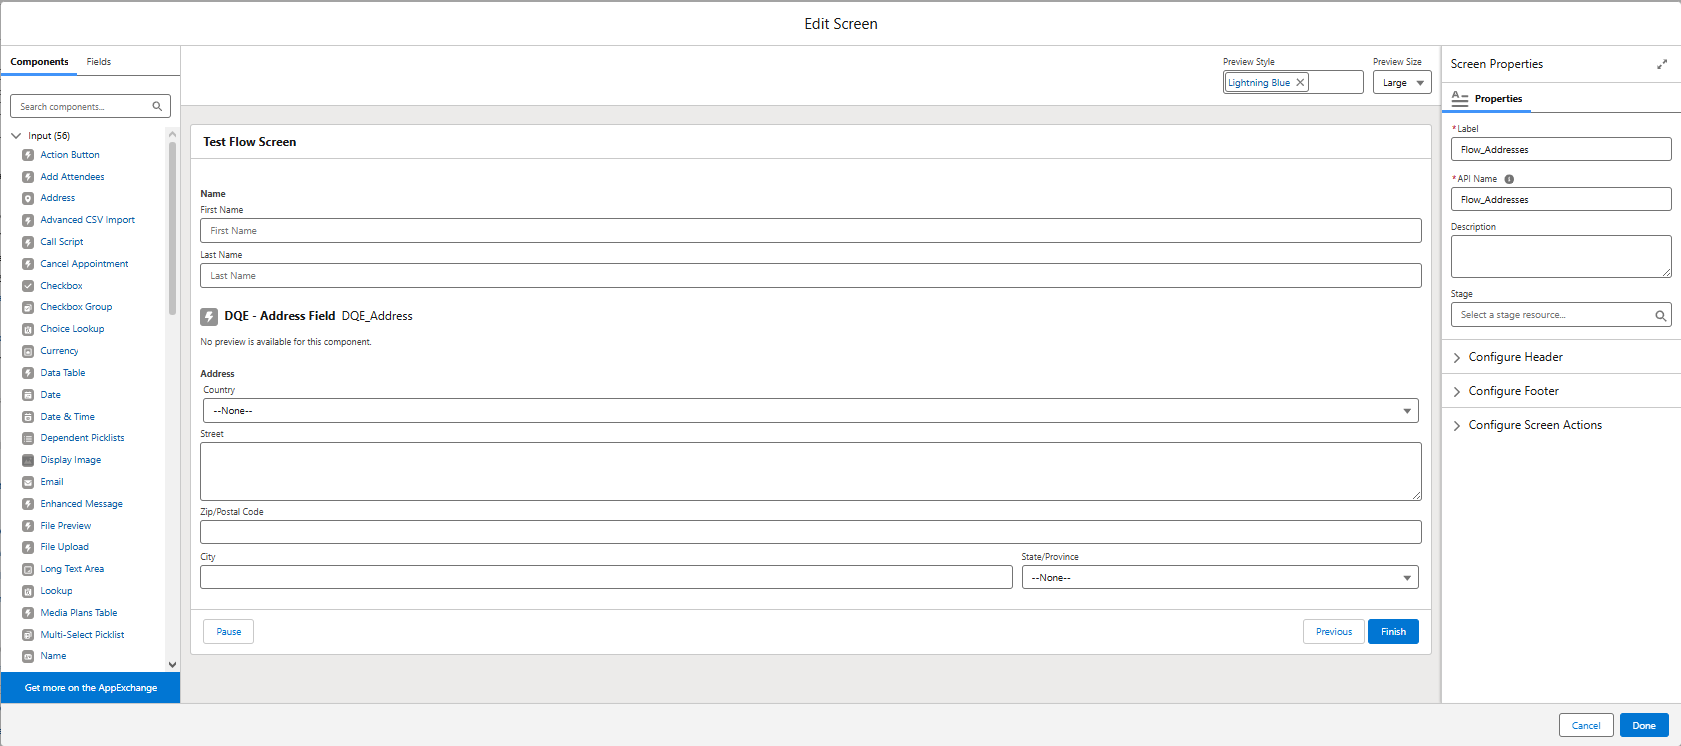Open the Preview Size dropdown

pos(1402,83)
